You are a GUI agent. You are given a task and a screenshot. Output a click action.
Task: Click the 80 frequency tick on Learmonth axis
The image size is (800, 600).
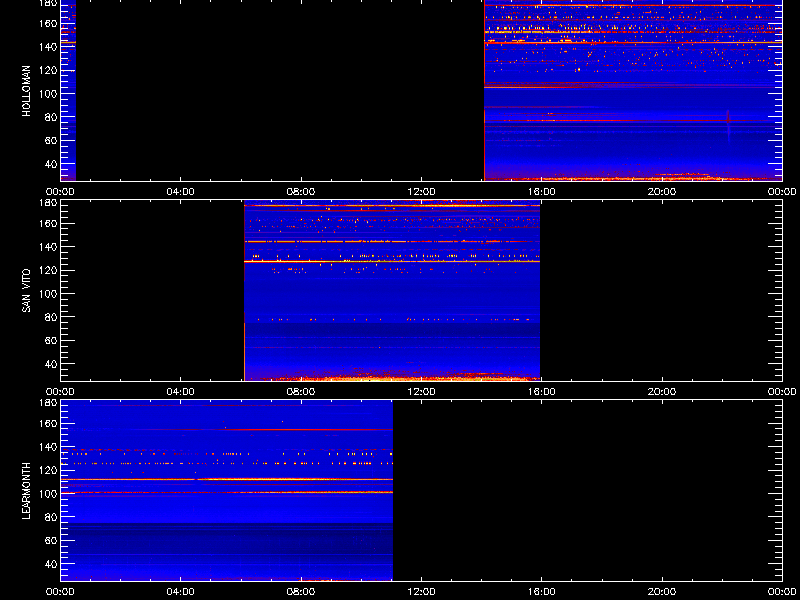pyautogui.click(x=52, y=517)
